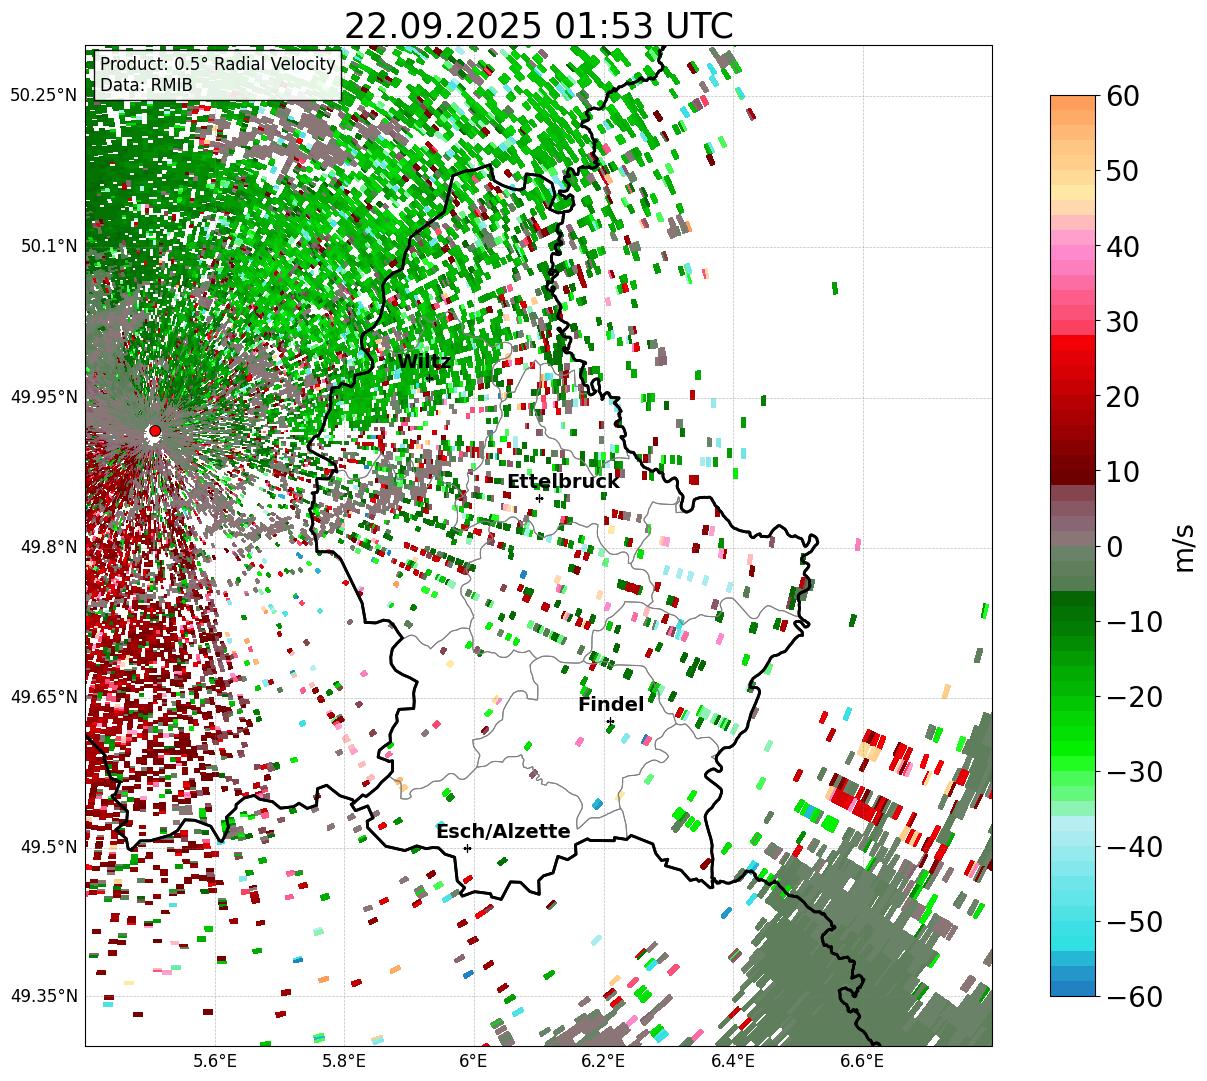The width and height of the screenshot is (1207, 1081).
Task: Click the Product 0.5° Radial Velocity legend box
Action: 218,75
